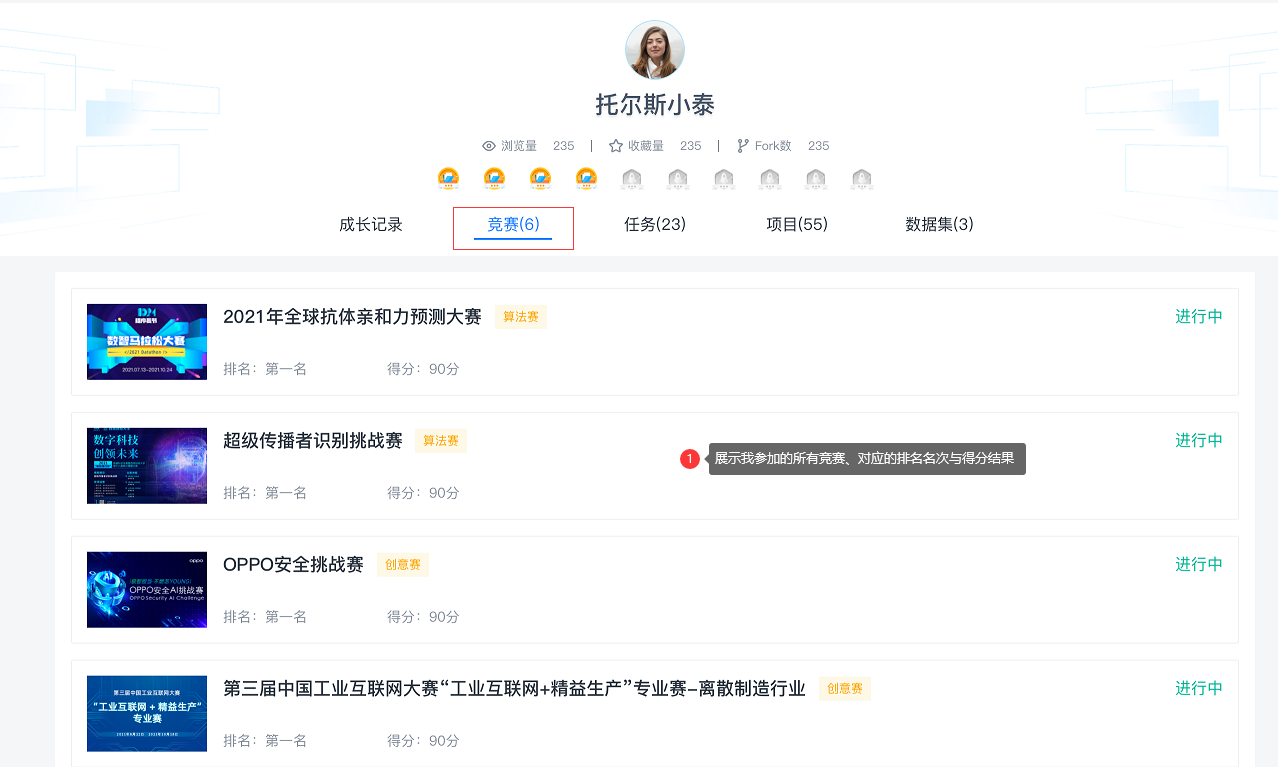Switch to the 成长记录 tab
Image resolution: width=1278 pixels, height=767 pixels.
point(370,225)
